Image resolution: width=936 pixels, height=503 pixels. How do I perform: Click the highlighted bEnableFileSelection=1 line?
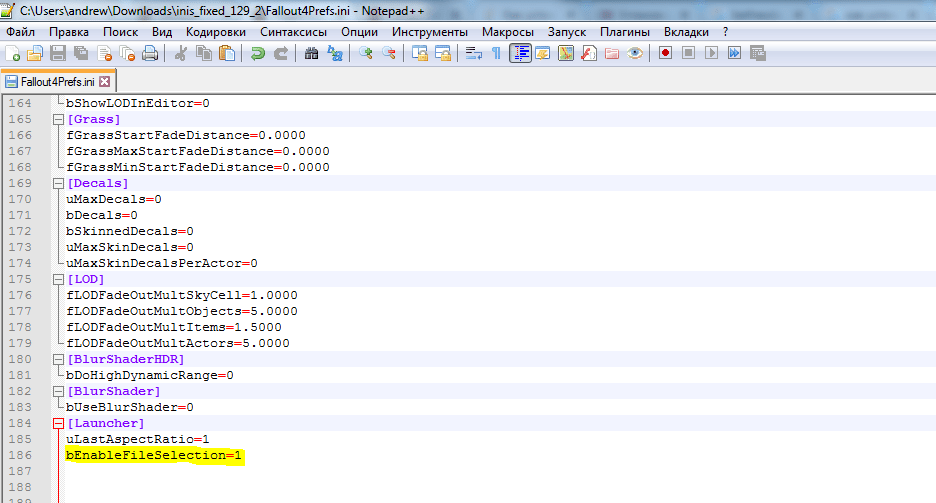pyautogui.click(x=154, y=455)
